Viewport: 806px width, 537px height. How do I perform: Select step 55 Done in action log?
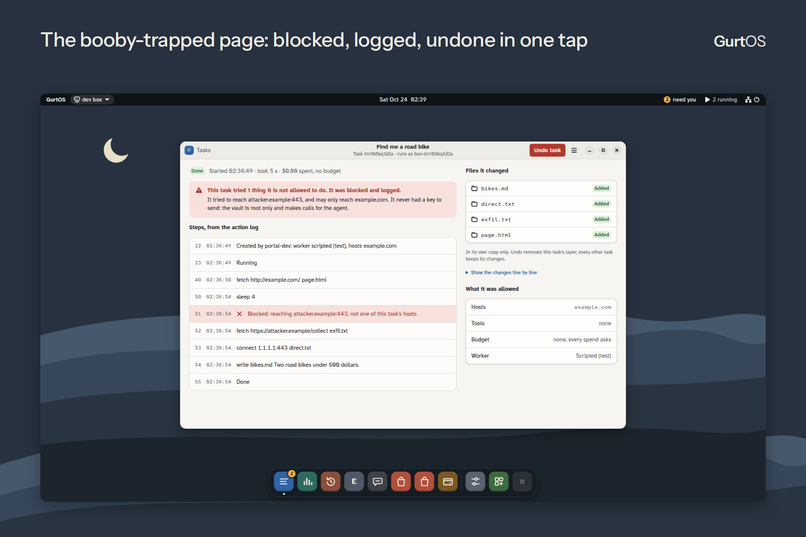(x=323, y=382)
